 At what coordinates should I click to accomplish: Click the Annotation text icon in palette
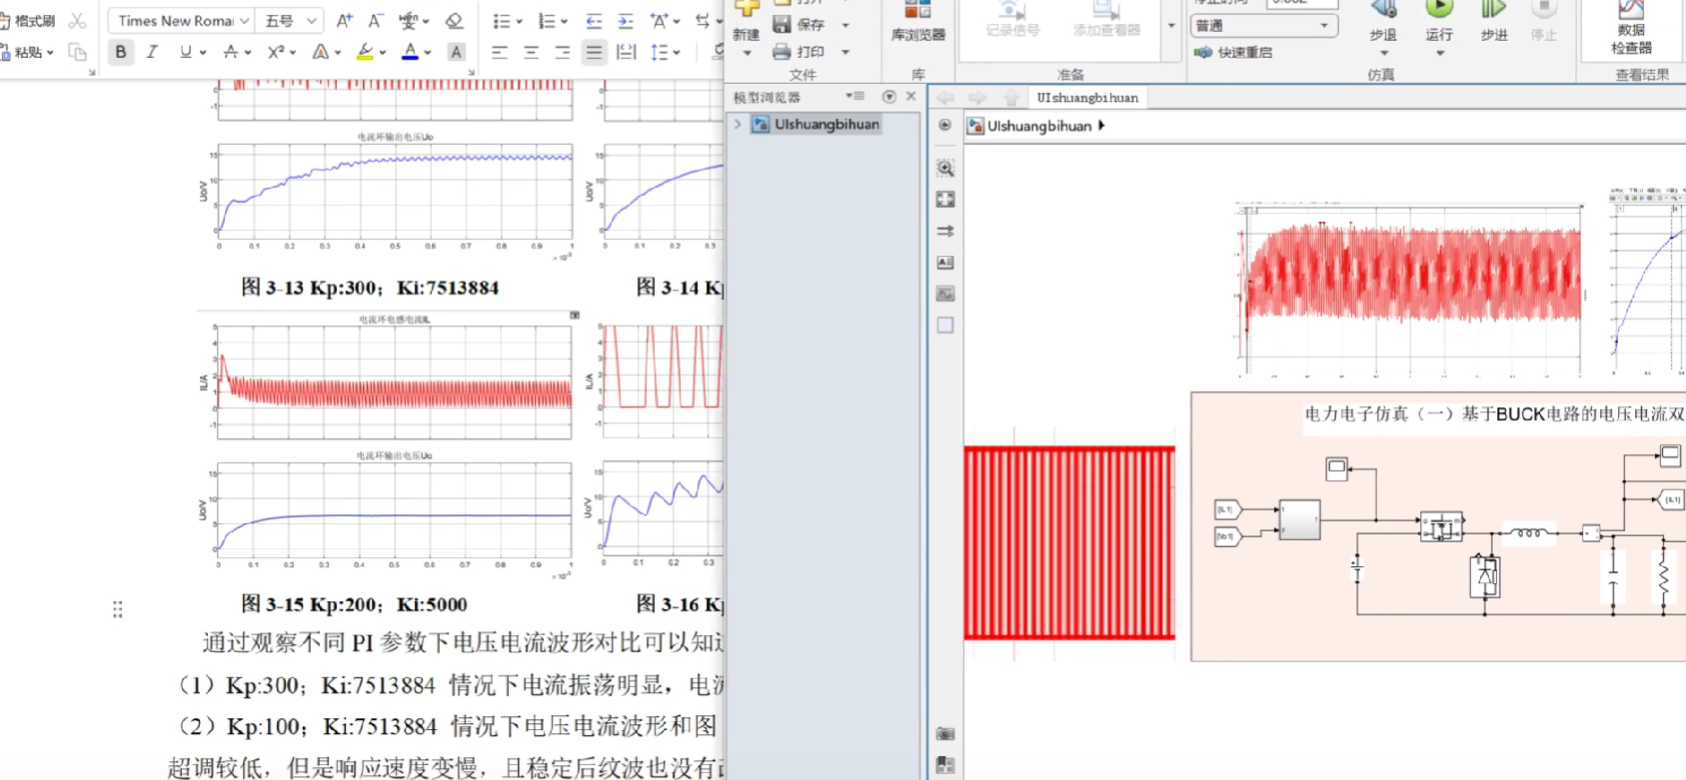pos(945,262)
